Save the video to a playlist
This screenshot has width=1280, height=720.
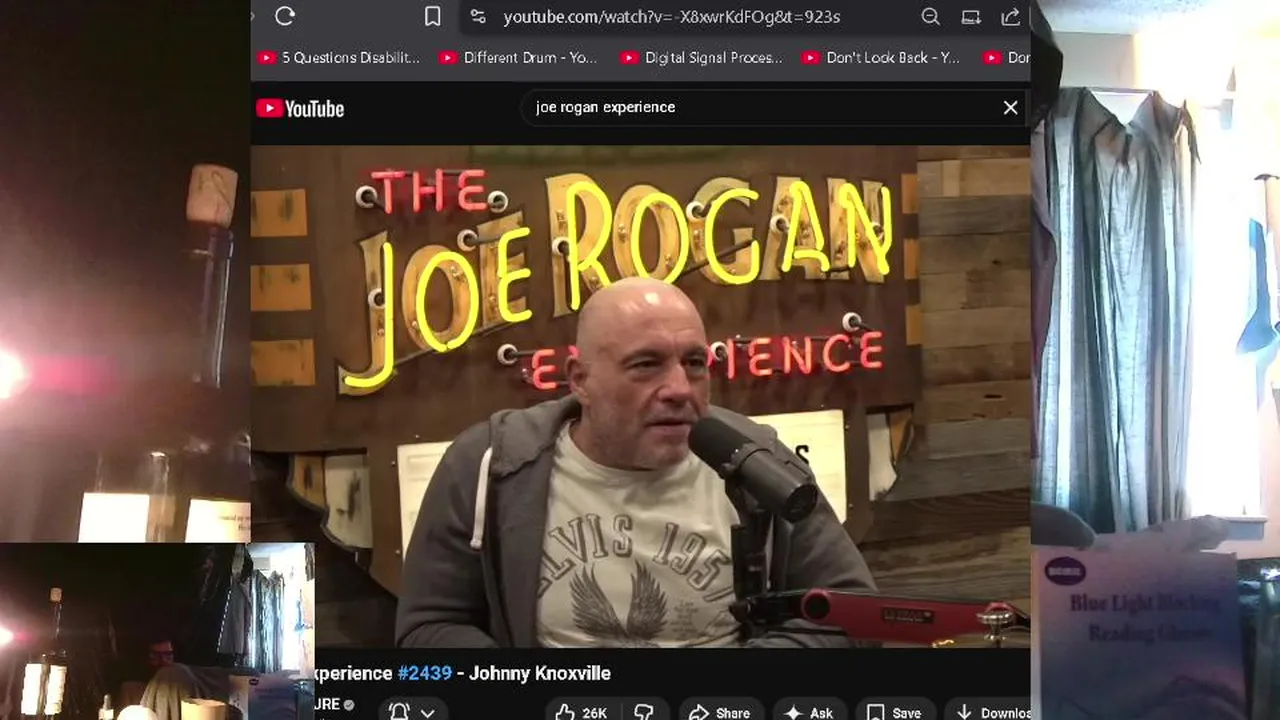pyautogui.click(x=893, y=712)
